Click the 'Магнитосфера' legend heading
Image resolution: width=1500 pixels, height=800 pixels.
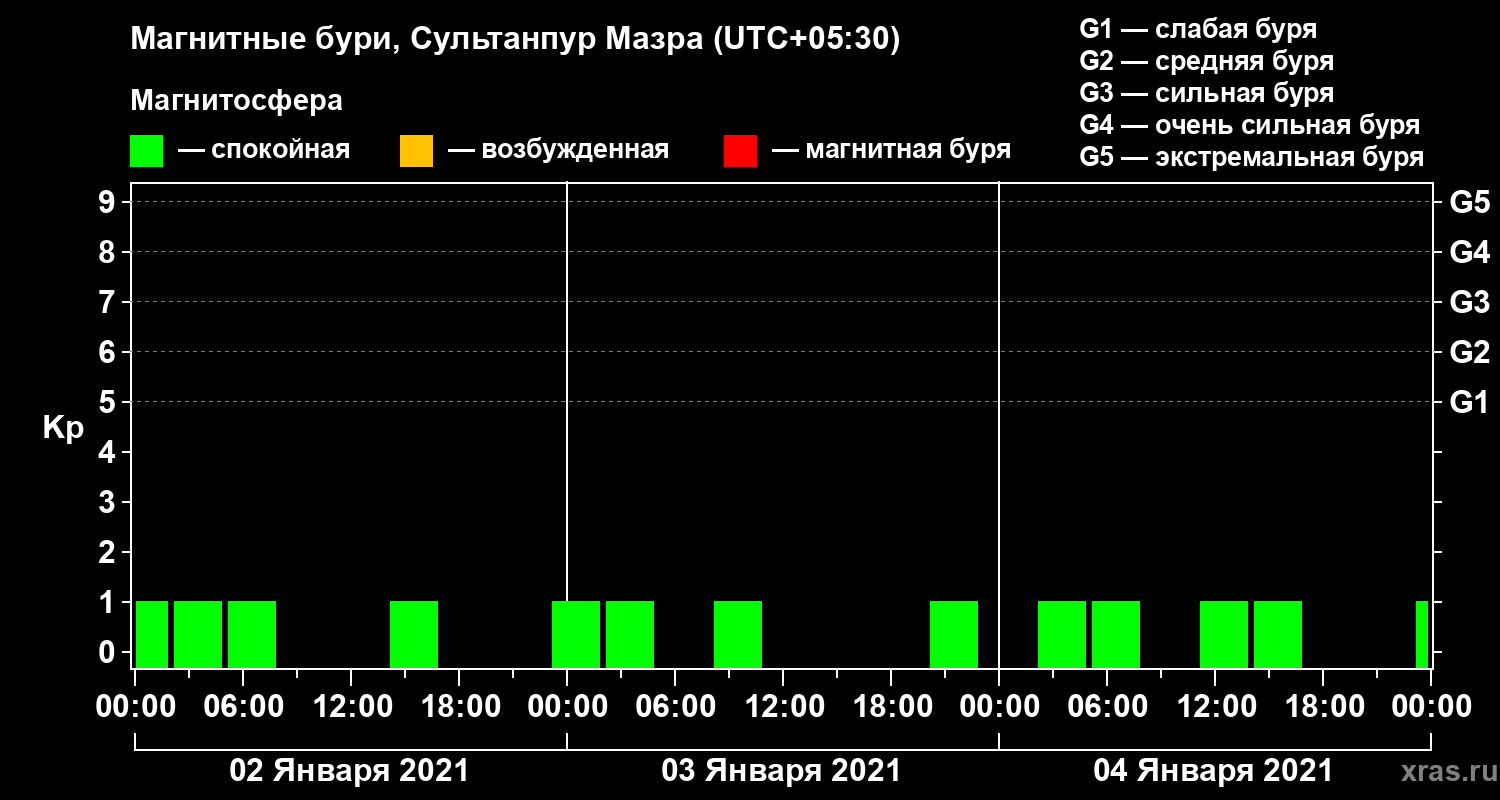pos(236,101)
